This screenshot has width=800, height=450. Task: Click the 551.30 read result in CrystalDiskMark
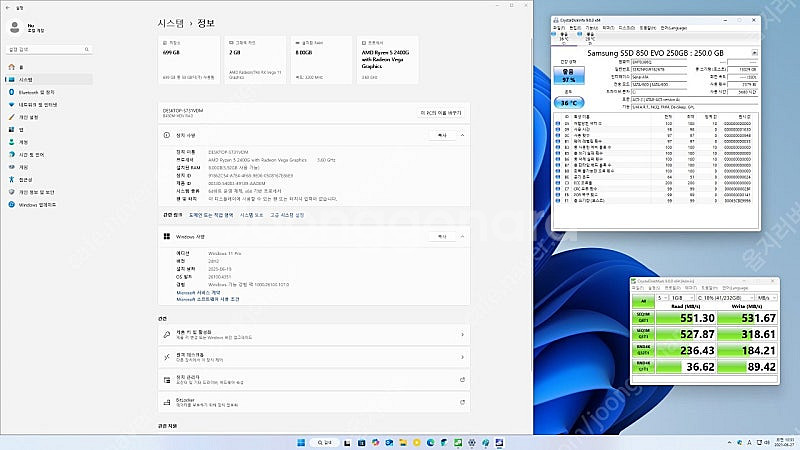tap(686, 318)
